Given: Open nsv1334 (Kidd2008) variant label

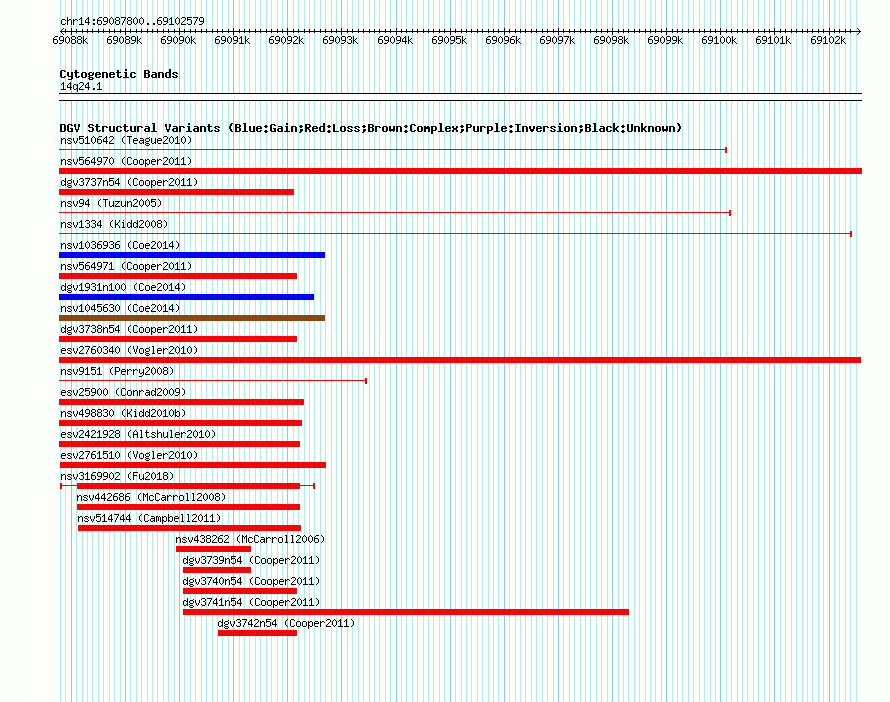Looking at the screenshot, I should coord(114,224).
